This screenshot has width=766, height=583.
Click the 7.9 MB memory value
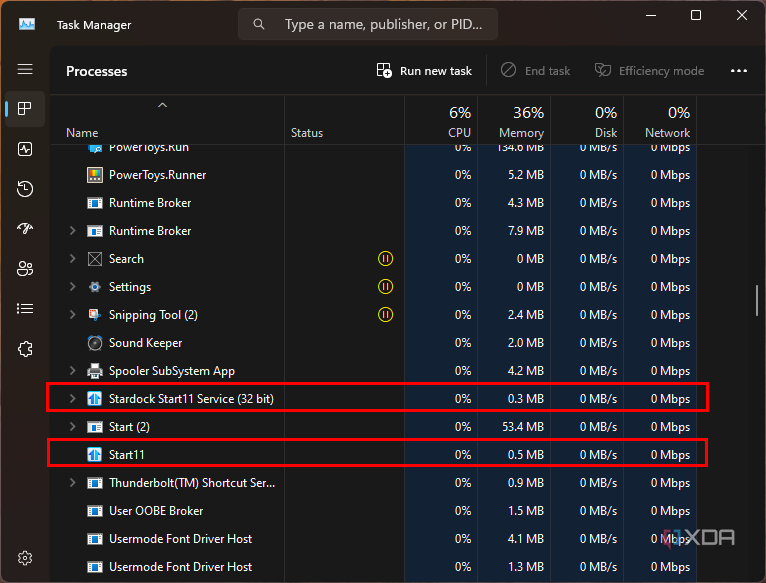click(526, 231)
